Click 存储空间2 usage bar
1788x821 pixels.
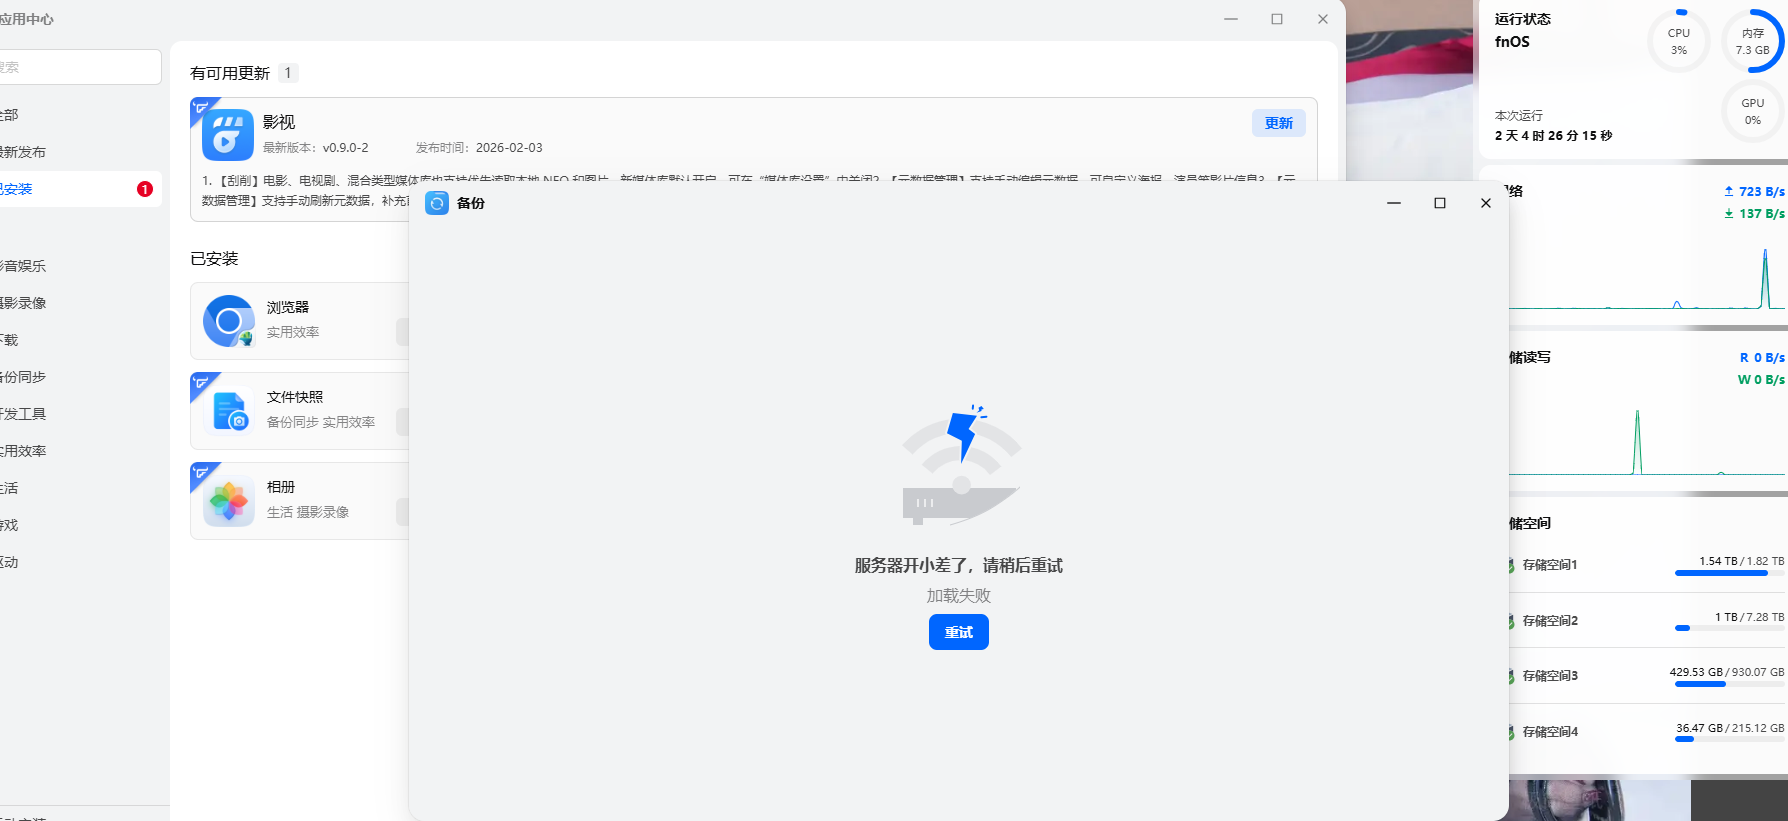click(1729, 628)
